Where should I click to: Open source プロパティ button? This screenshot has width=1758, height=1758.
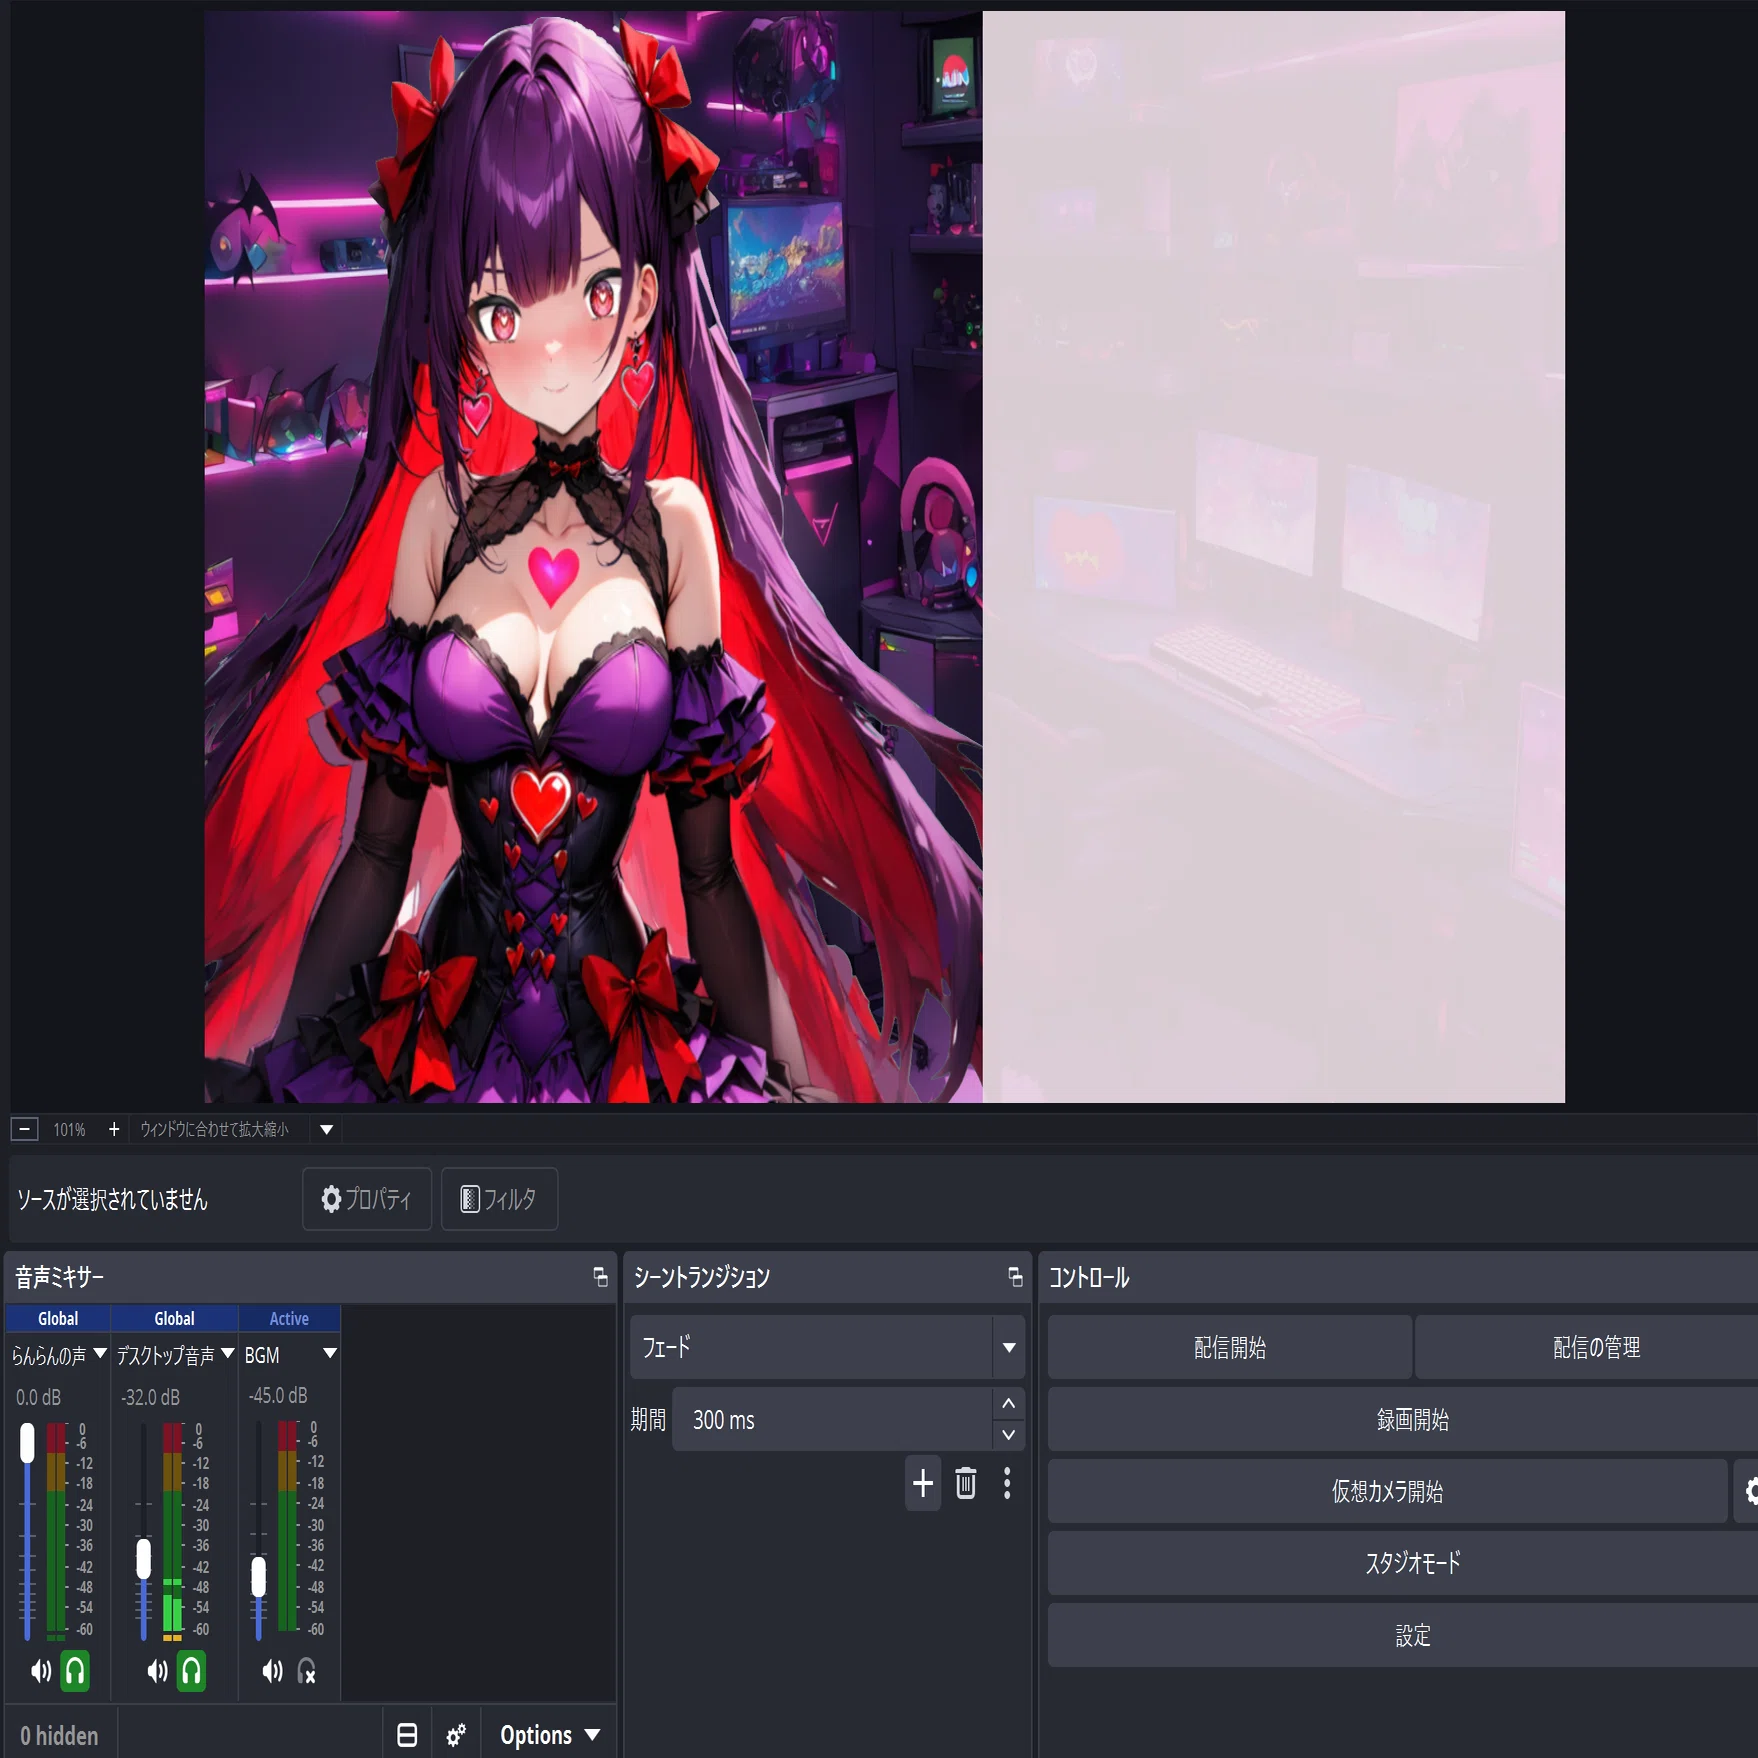tap(367, 1198)
